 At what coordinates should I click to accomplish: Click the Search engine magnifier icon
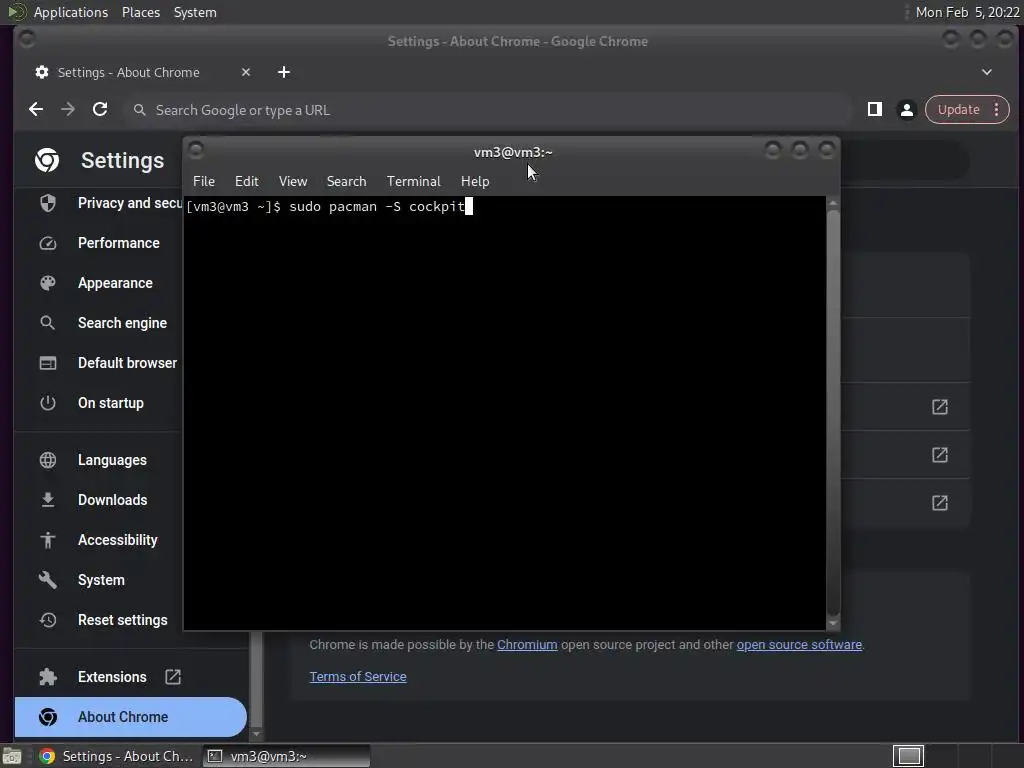tap(48, 323)
